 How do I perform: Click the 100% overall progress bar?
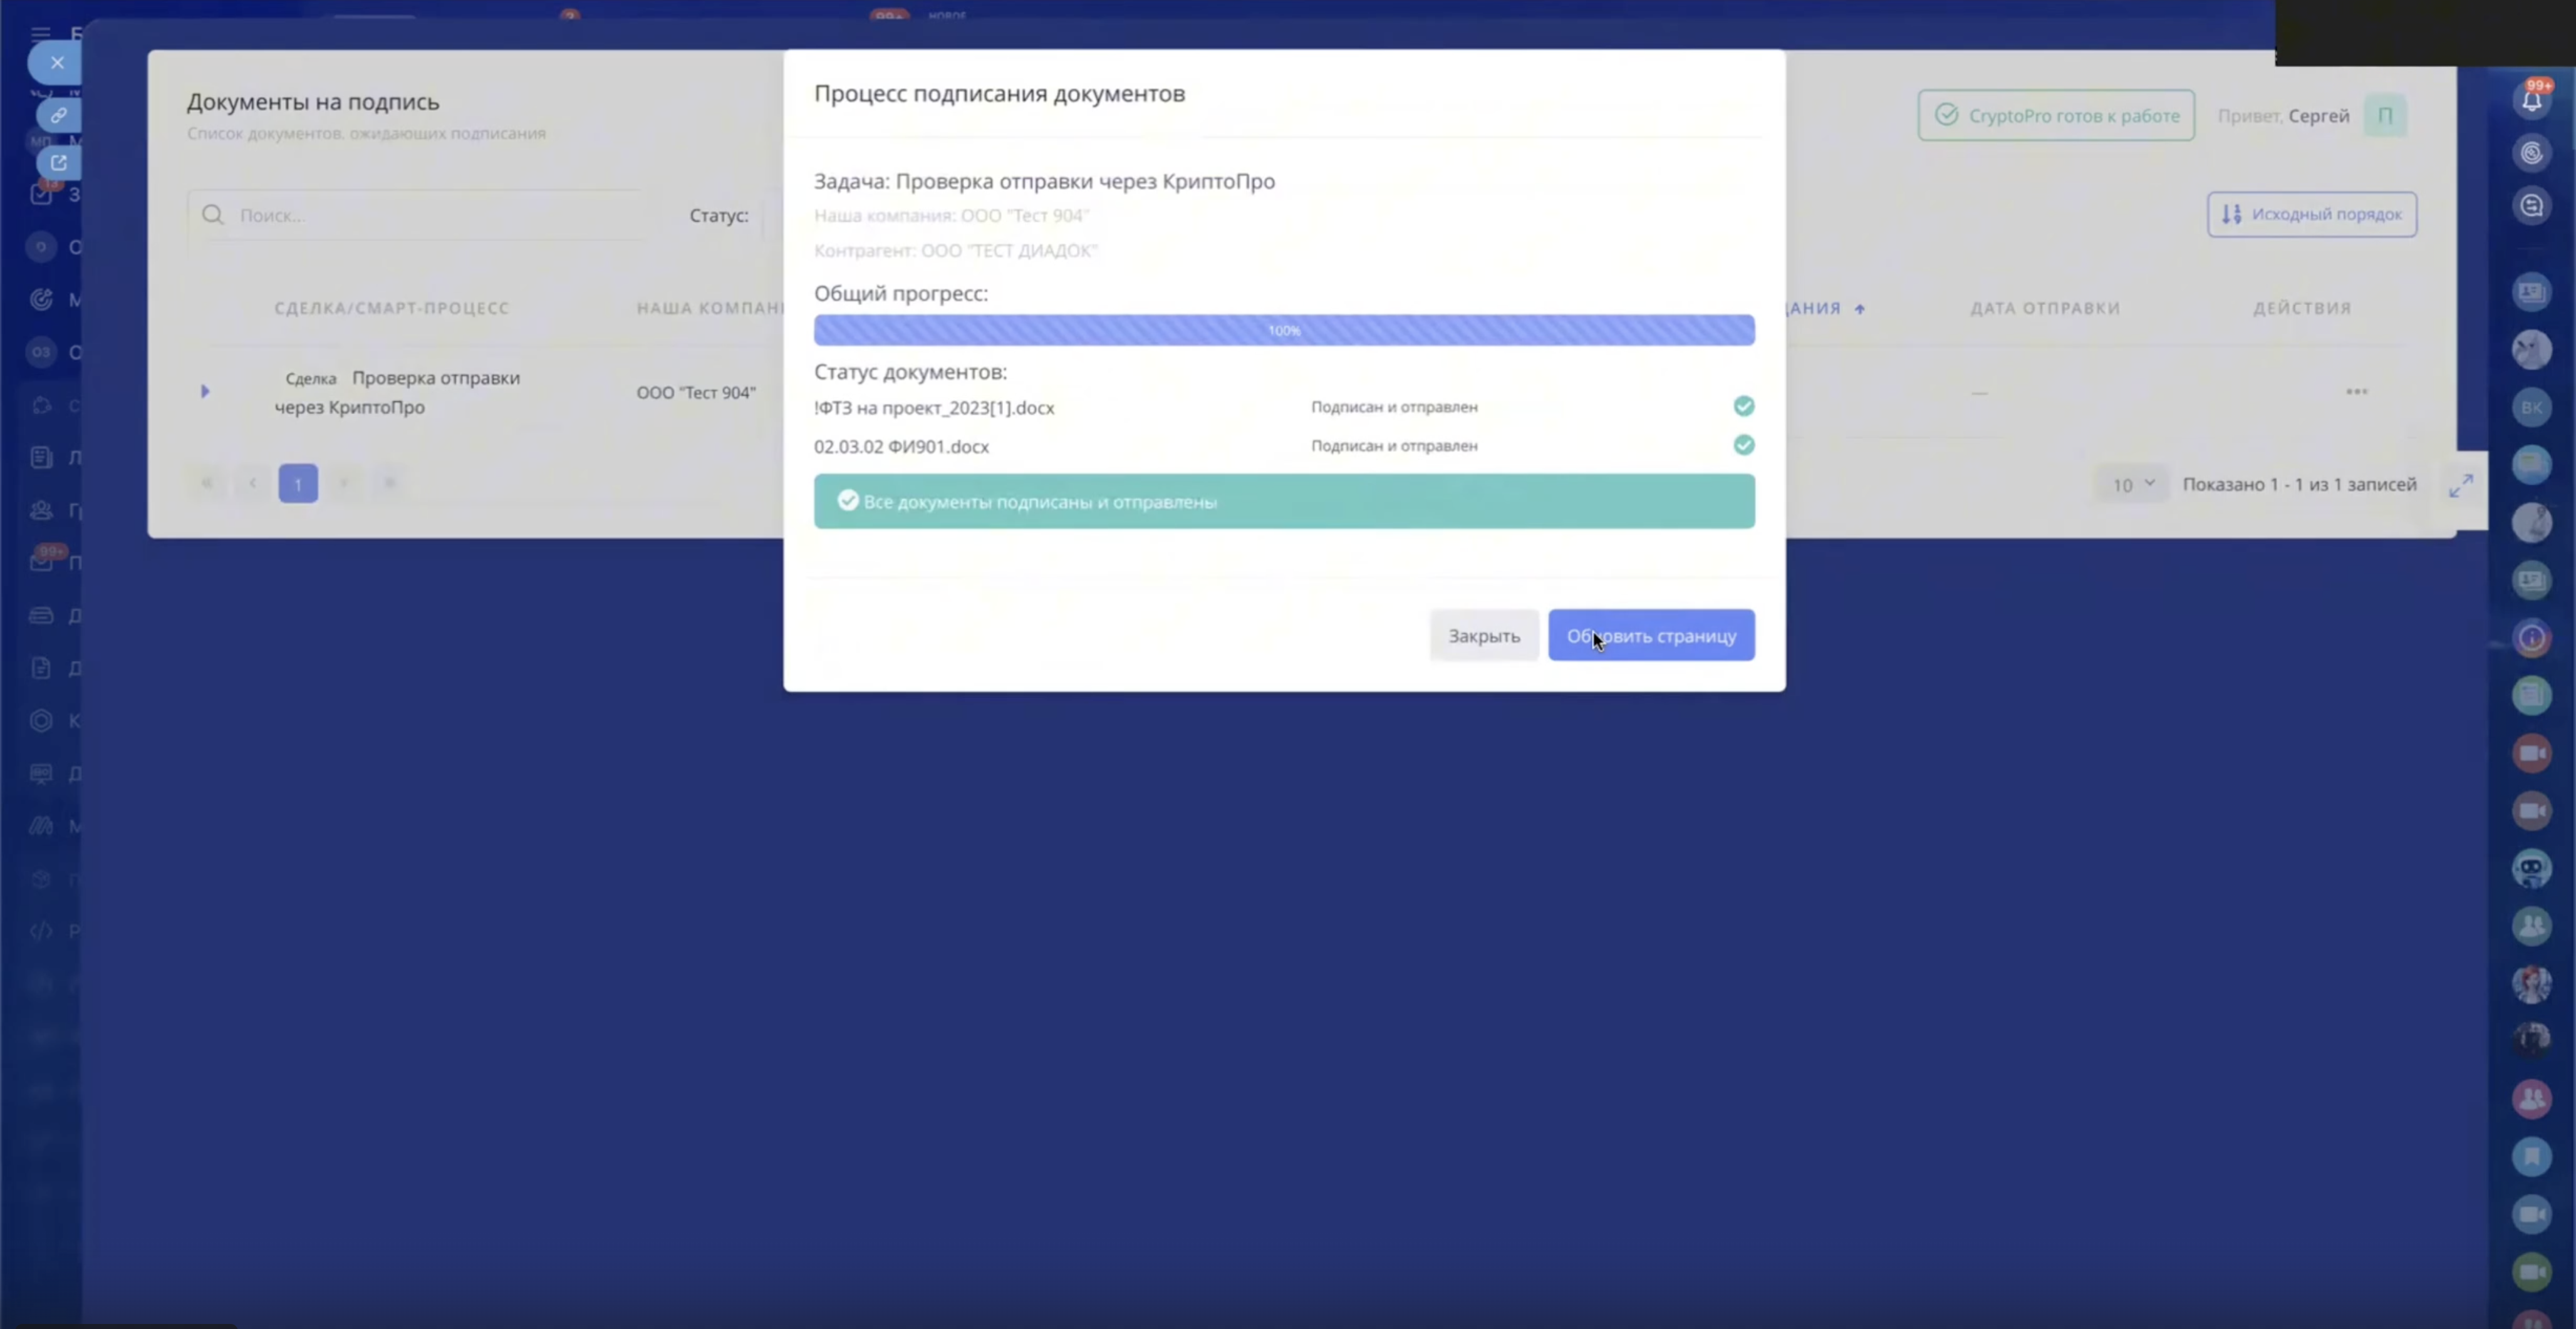point(1283,330)
